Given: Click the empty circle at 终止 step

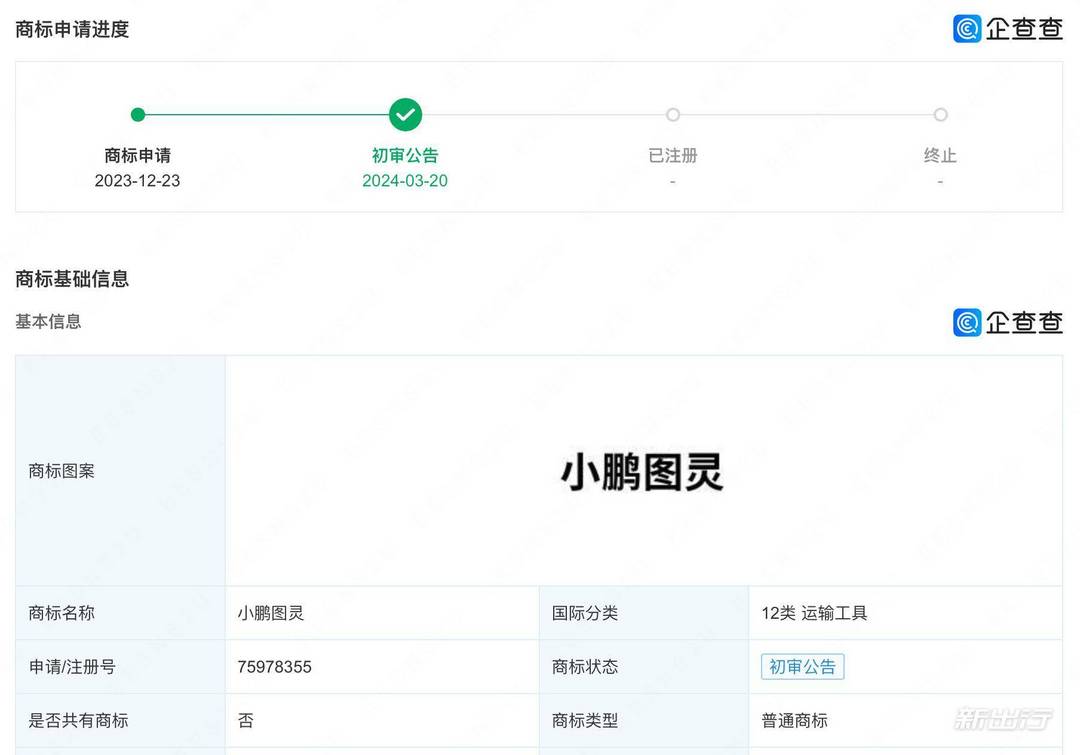Looking at the screenshot, I should click(x=940, y=114).
